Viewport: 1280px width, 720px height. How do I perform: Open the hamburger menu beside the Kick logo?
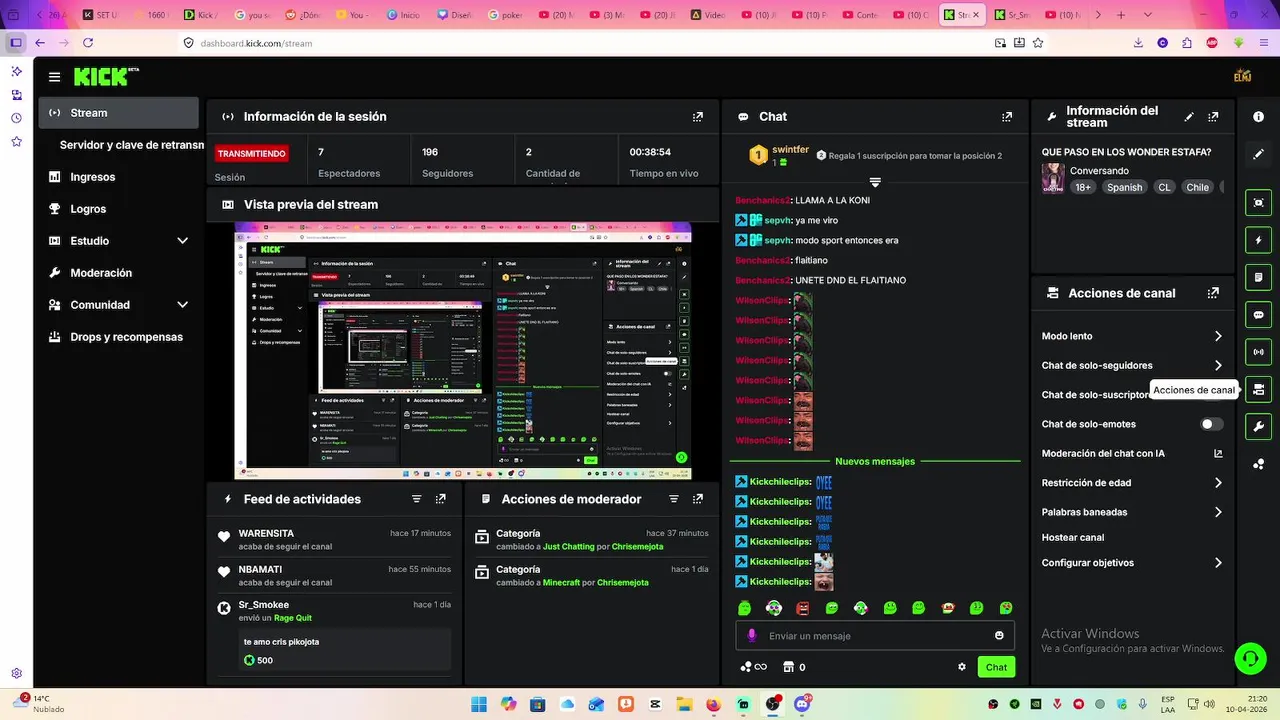54,77
